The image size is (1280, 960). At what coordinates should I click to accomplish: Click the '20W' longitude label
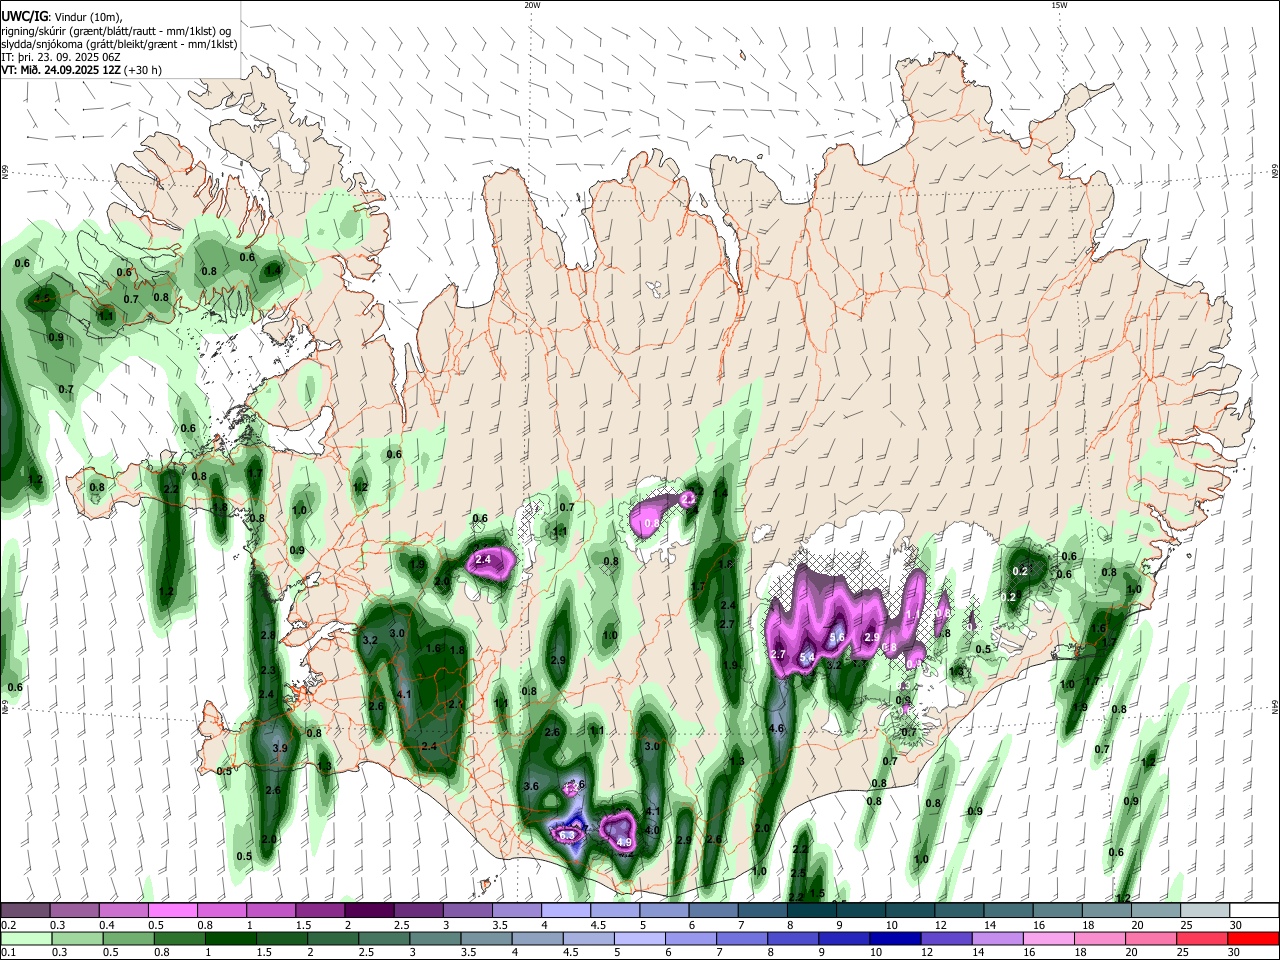point(532,5)
